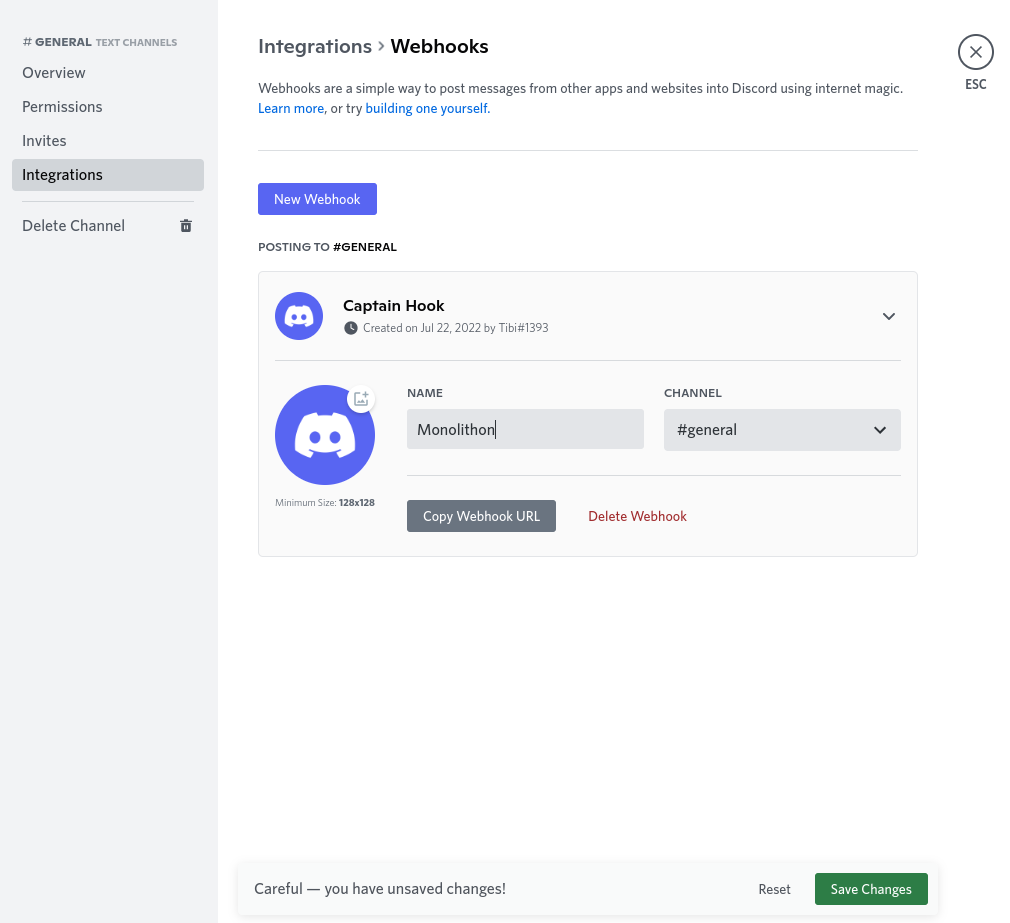Save Changes in the unsaved changes bar
This screenshot has width=1010, height=923.
[870, 889]
